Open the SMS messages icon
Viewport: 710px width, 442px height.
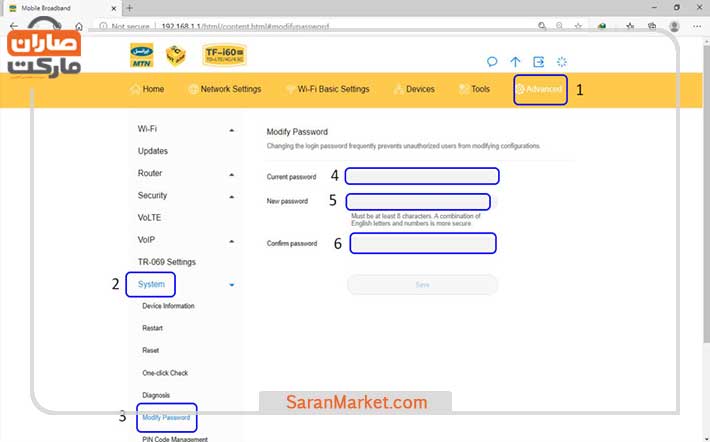click(x=492, y=61)
